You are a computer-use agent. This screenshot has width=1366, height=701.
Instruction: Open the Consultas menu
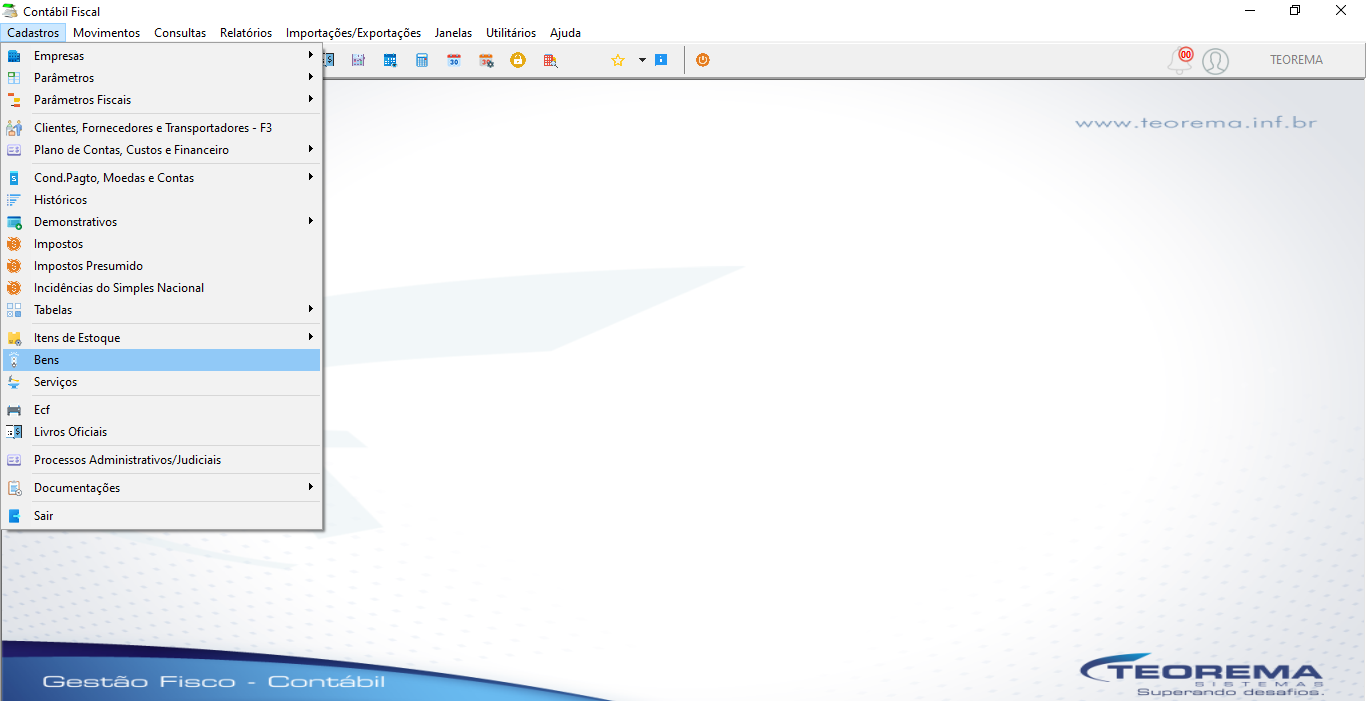click(x=180, y=33)
